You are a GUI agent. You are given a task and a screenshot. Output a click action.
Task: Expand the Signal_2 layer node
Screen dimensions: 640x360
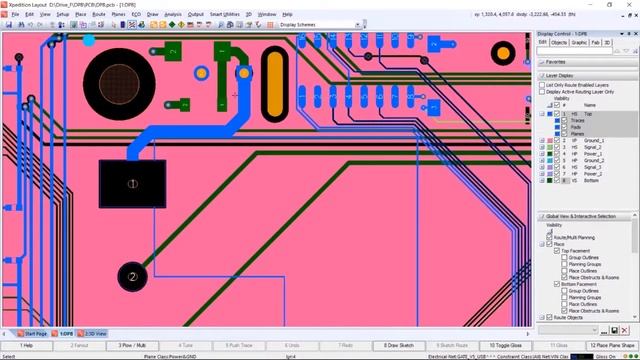[x=542, y=147]
